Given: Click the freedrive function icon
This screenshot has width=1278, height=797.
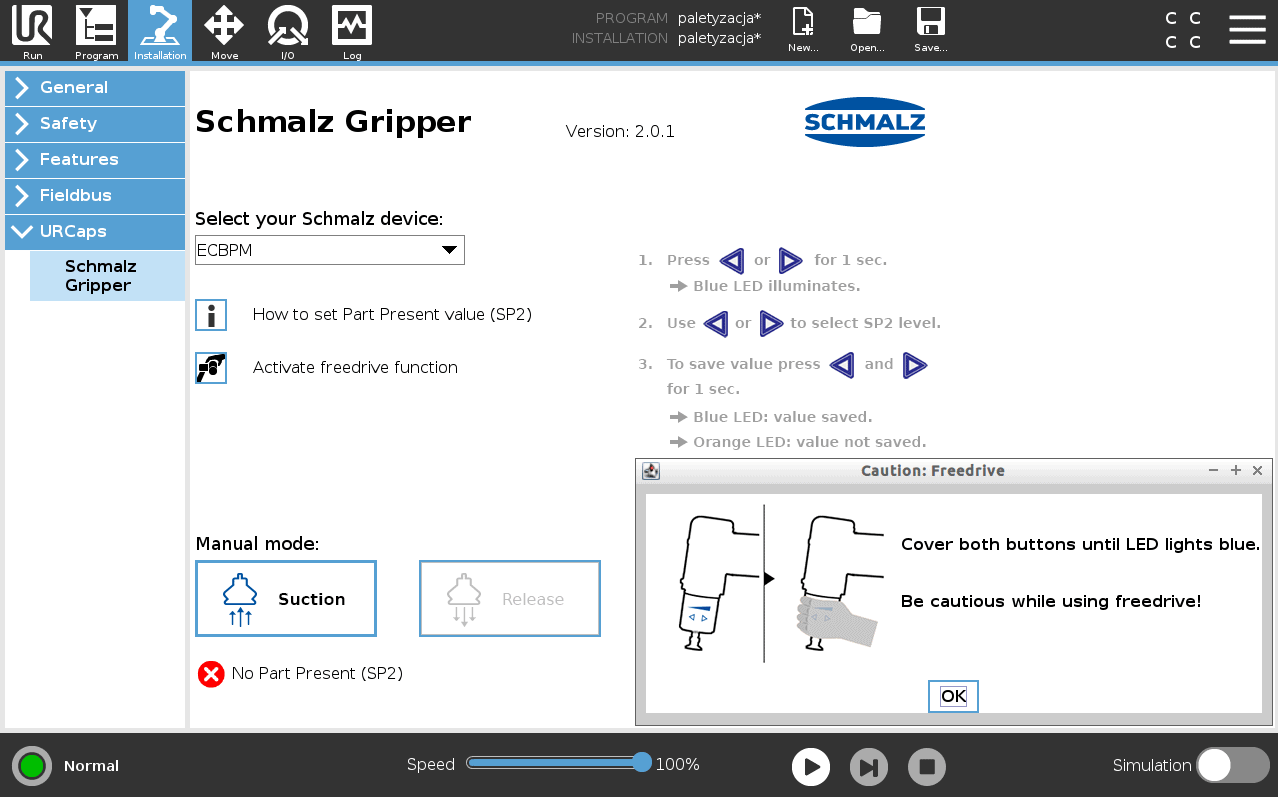Looking at the screenshot, I should [x=211, y=367].
